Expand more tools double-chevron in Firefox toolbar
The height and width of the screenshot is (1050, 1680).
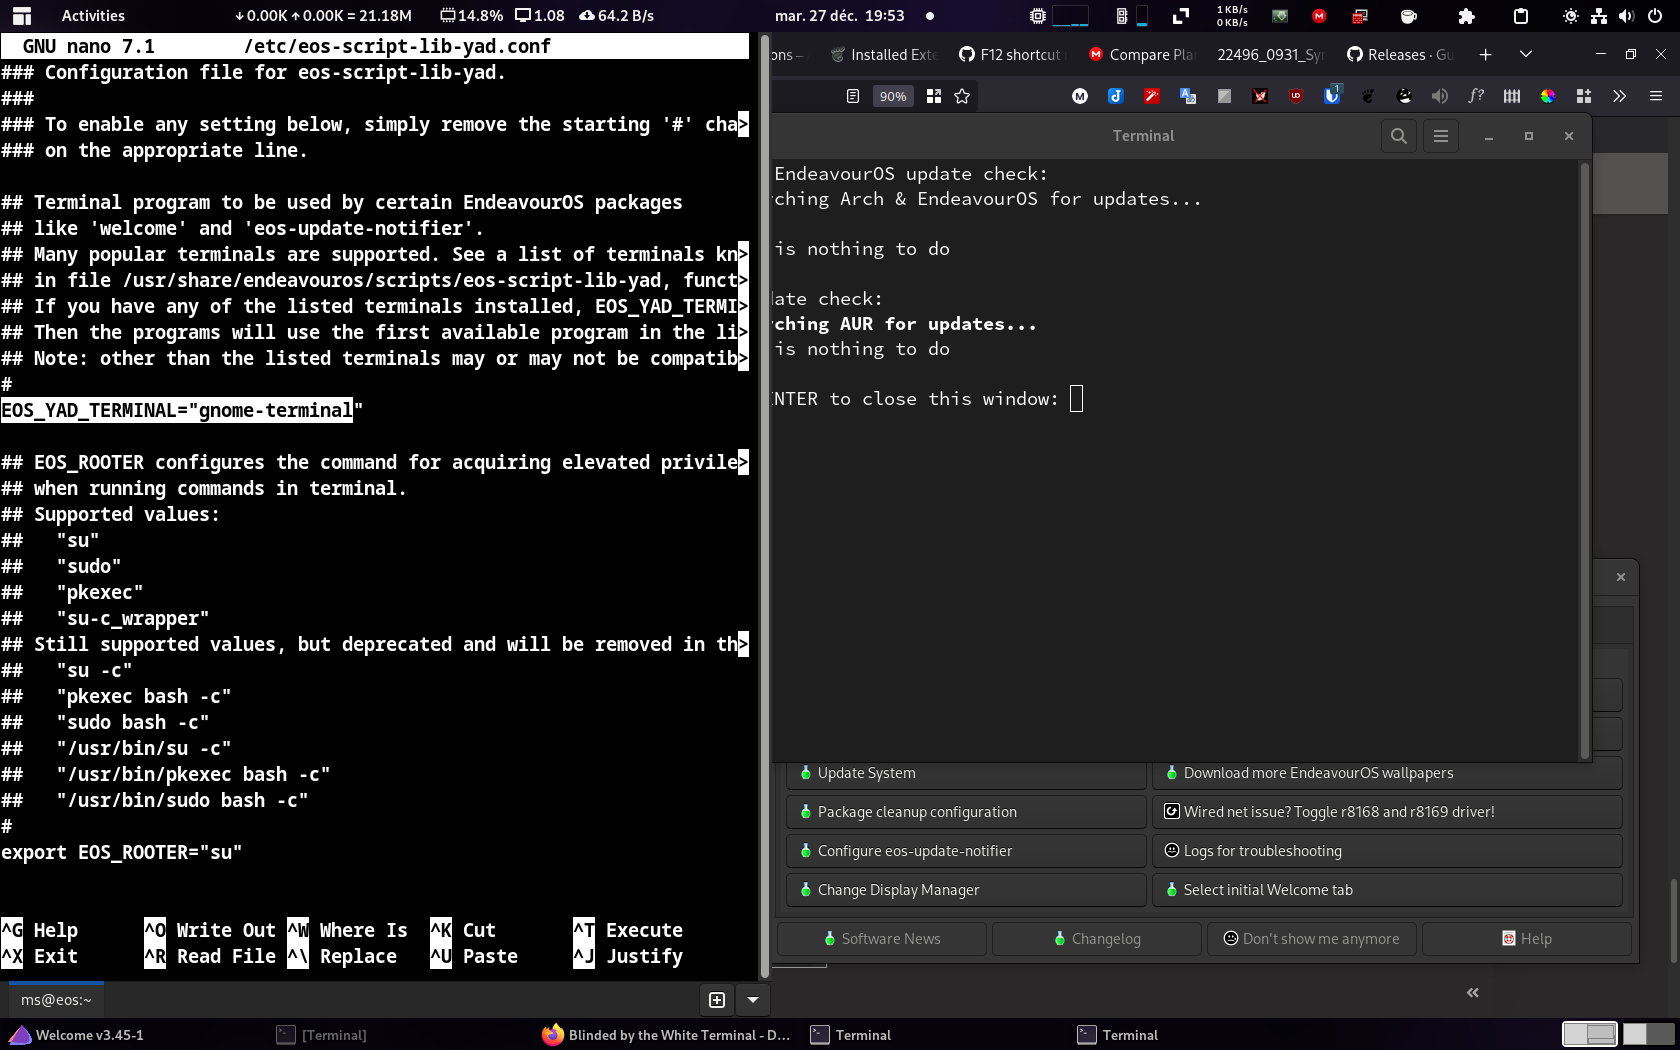[x=1620, y=96]
